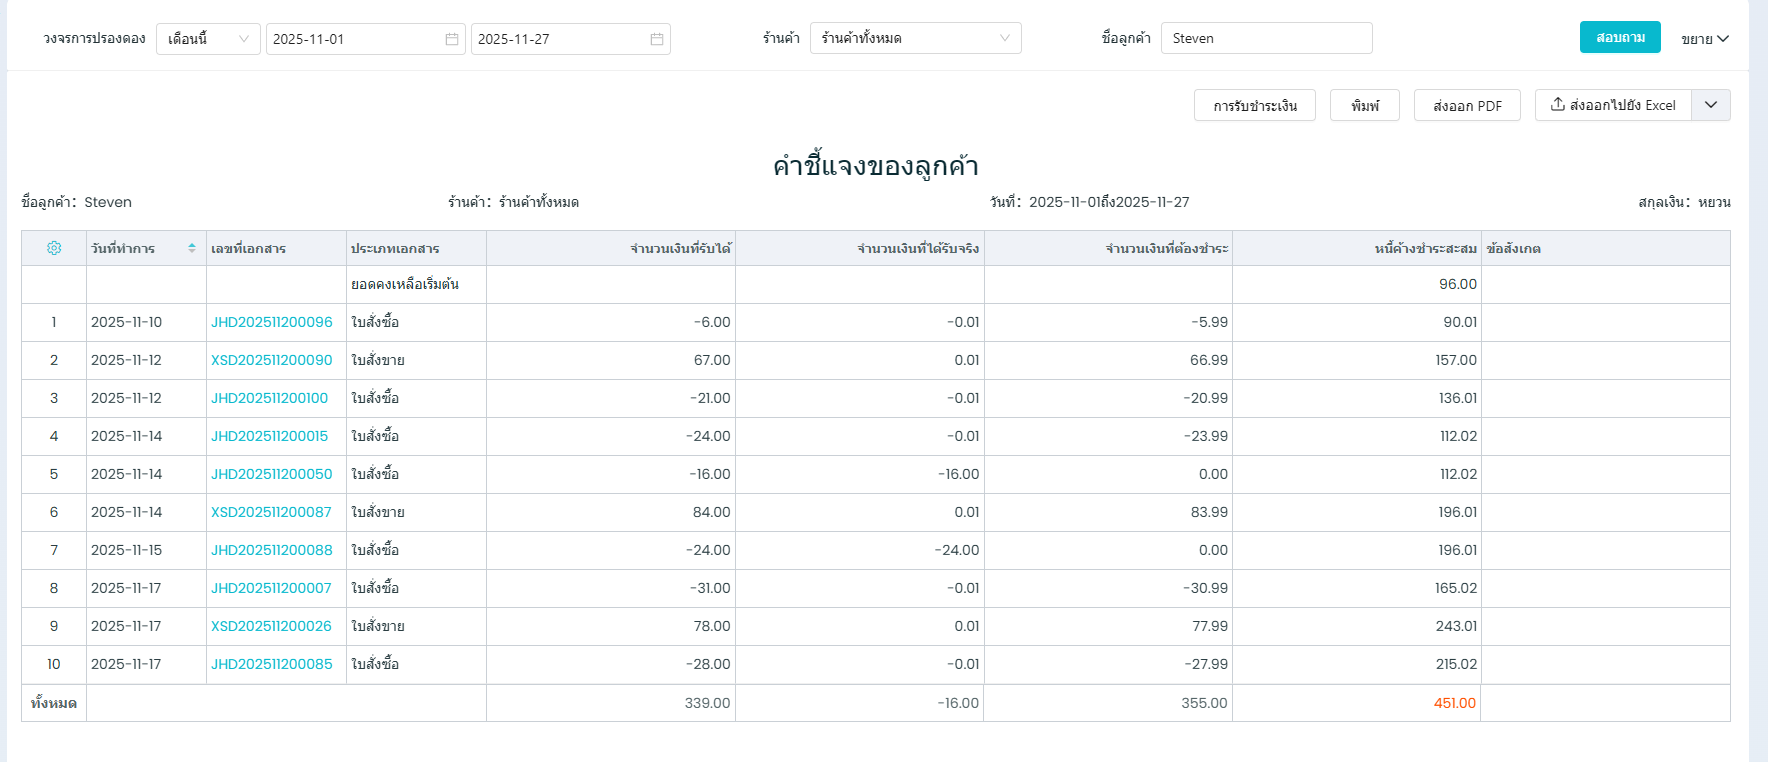Click the print button
This screenshot has height=762, width=1768.
[1364, 105]
